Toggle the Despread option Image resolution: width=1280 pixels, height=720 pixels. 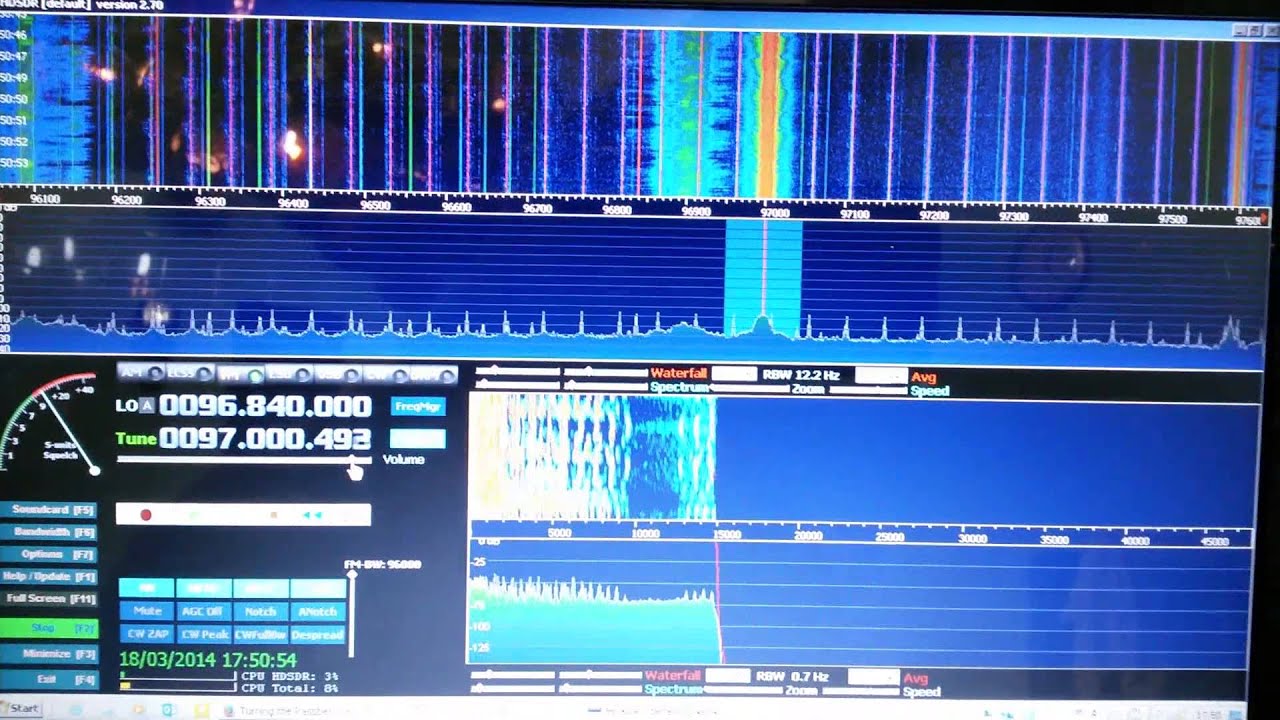(318, 634)
